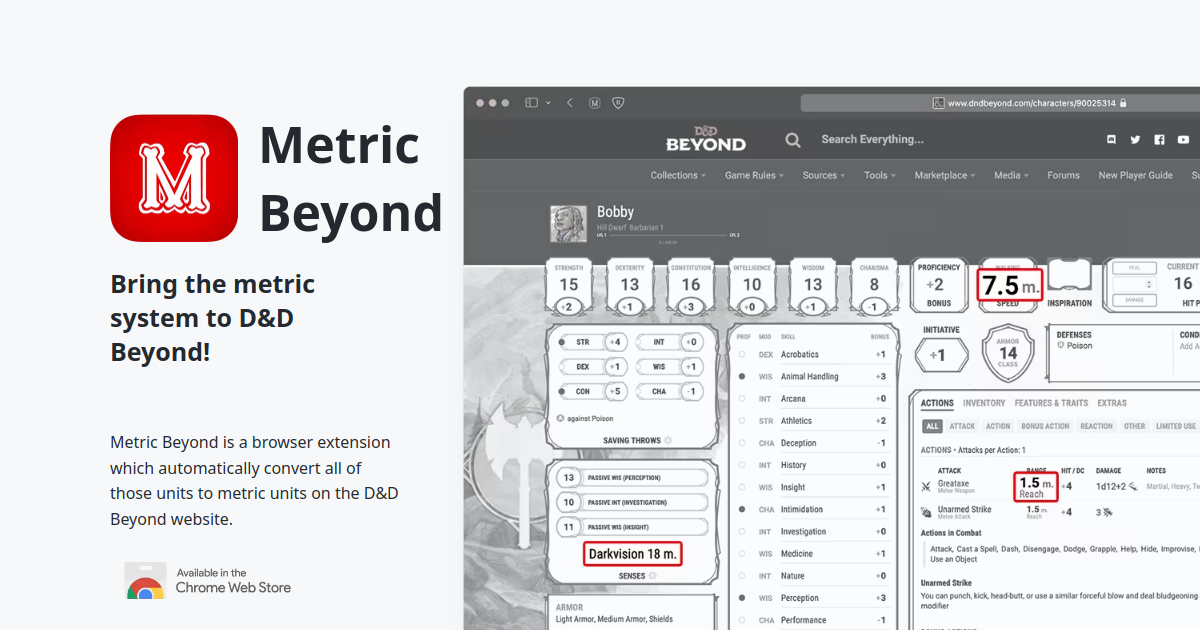Switch to the Inventory tab
The width and height of the screenshot is (1200, 630).
pos(984,403)
